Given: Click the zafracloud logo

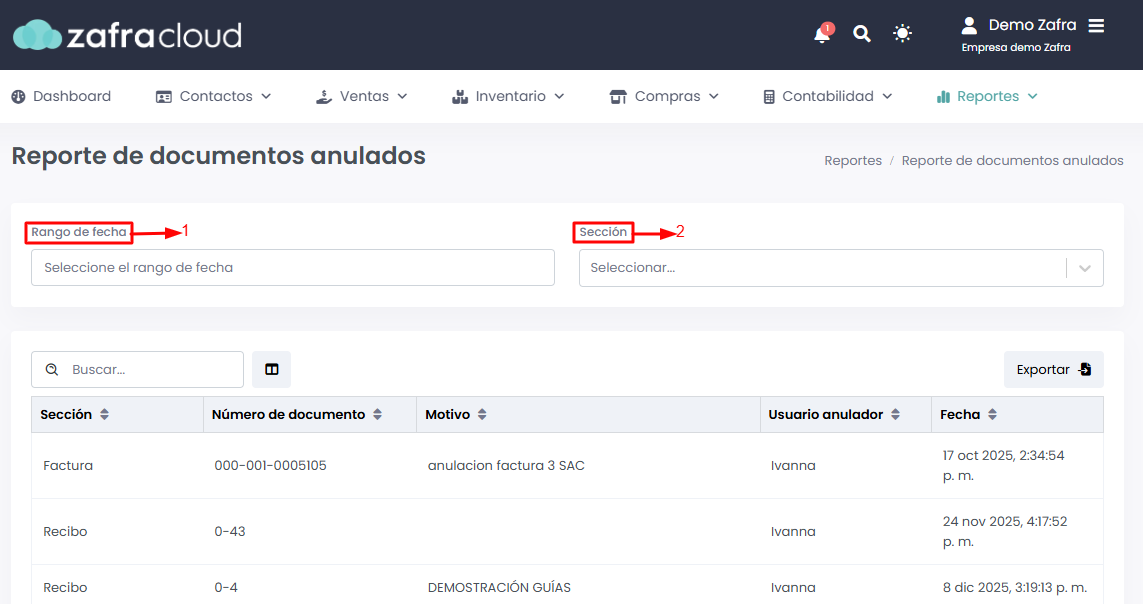Looking at the screenshot, I should coord(128,35).
